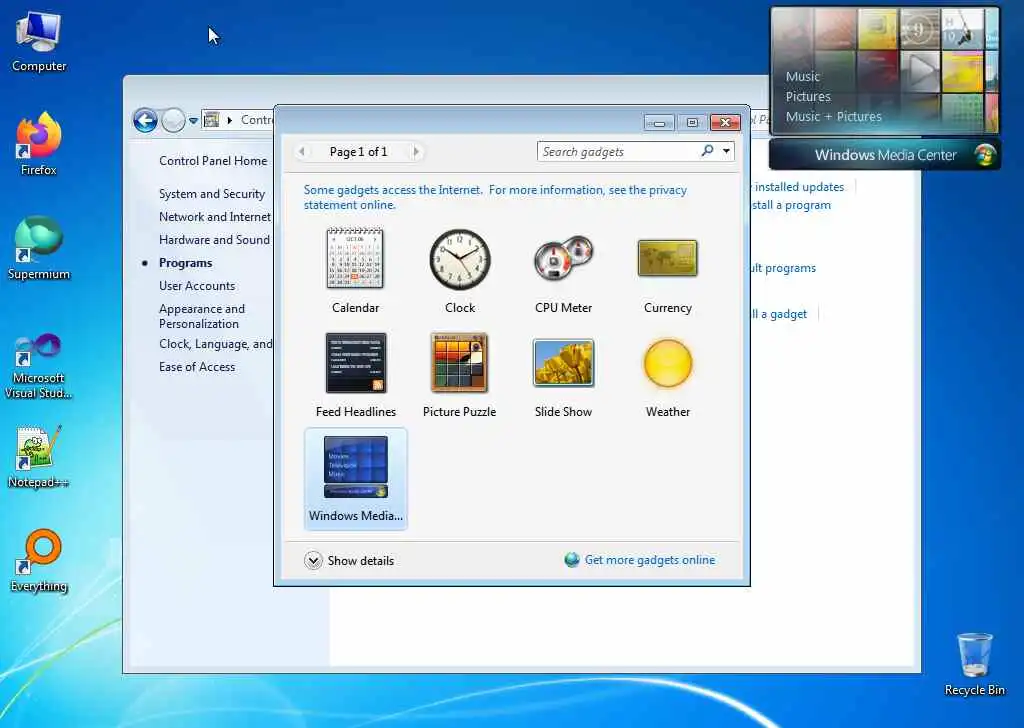Open view installed updates link
The image size is (1024, 728).
[x=797, y=187]
